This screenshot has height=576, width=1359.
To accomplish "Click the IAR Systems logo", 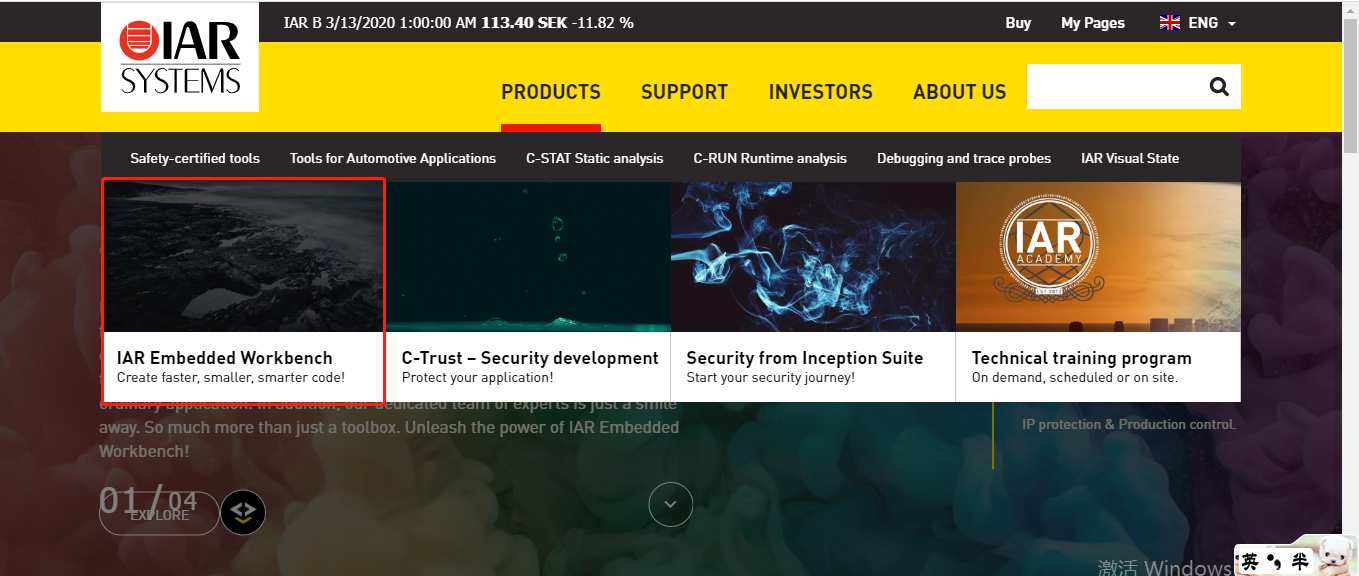I will tap(180, 57).
